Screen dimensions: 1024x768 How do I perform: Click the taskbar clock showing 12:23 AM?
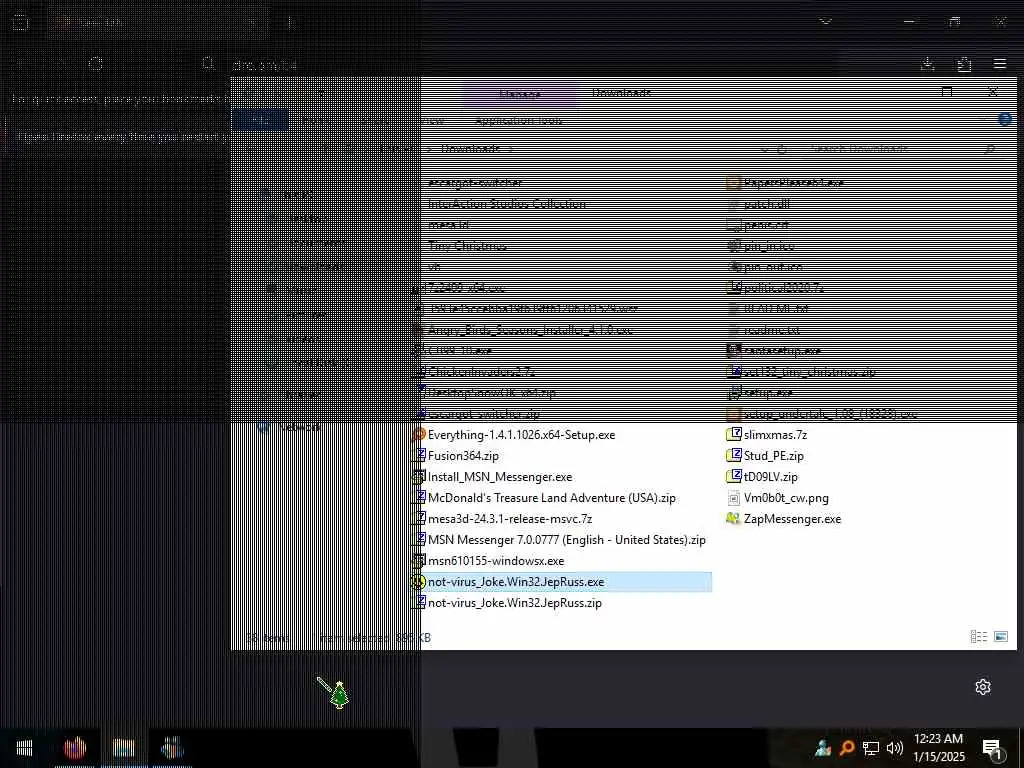click(938, 748)
